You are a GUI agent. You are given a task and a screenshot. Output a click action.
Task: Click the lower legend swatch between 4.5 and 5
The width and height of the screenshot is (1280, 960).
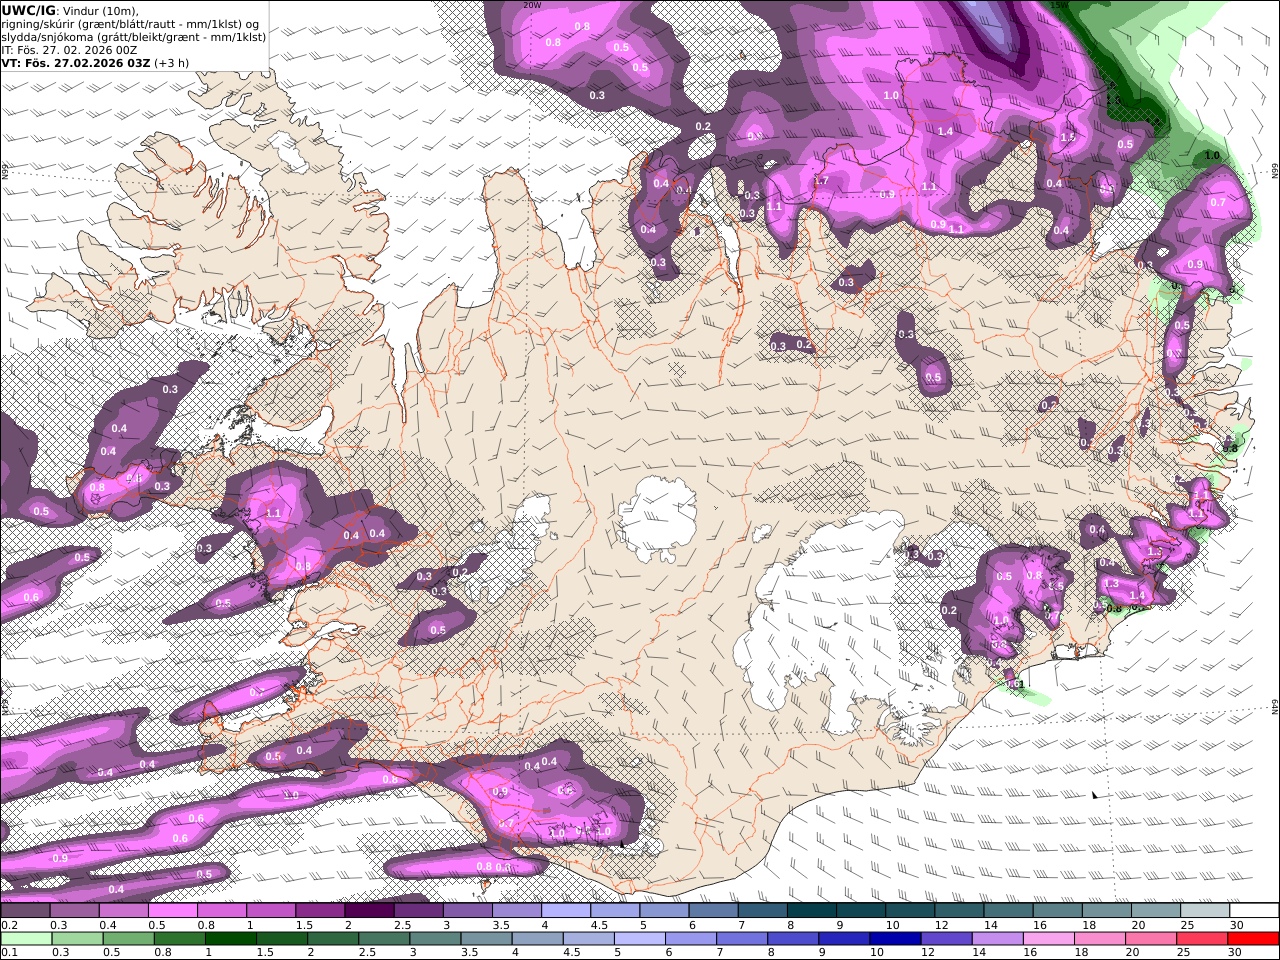click(587, 939)
